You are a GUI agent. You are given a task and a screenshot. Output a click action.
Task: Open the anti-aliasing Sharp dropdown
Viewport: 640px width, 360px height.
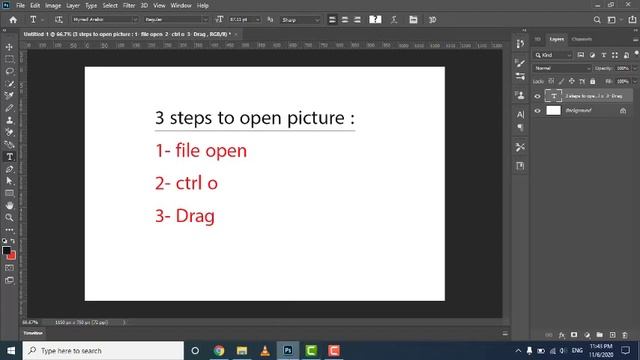click(x=300, y=20)
